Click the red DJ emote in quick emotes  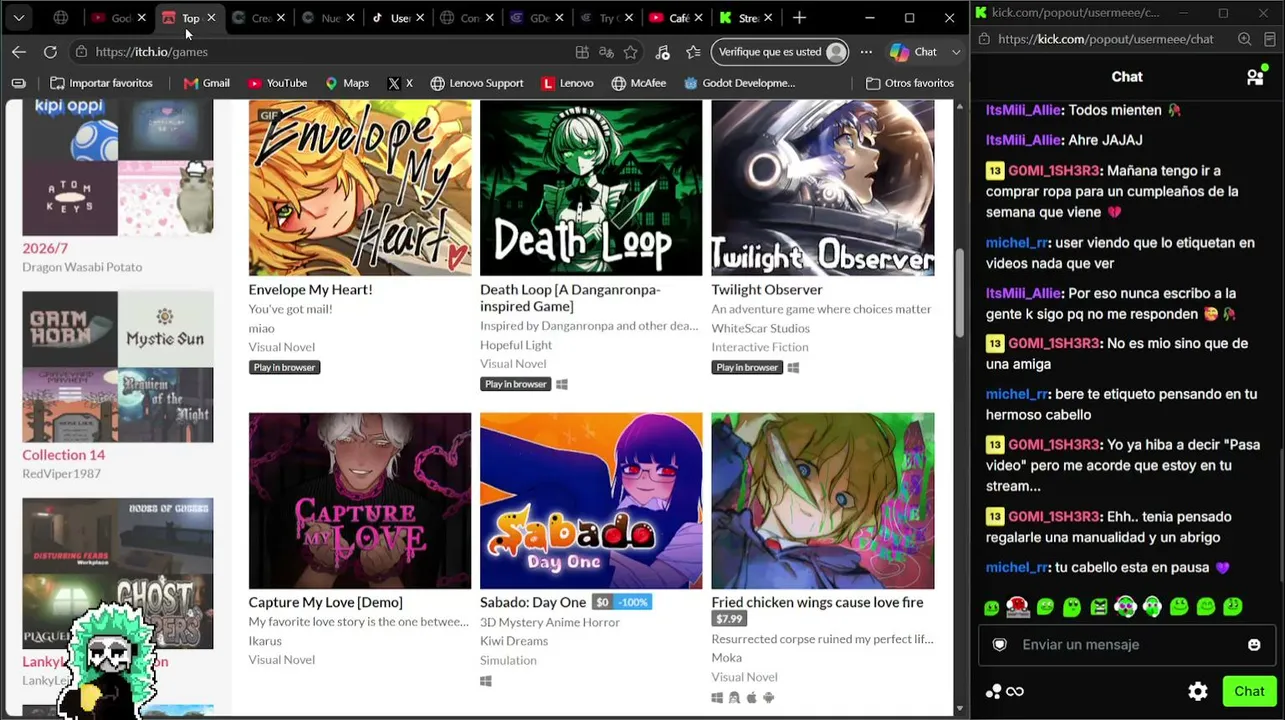click(x=1018, y=606)
